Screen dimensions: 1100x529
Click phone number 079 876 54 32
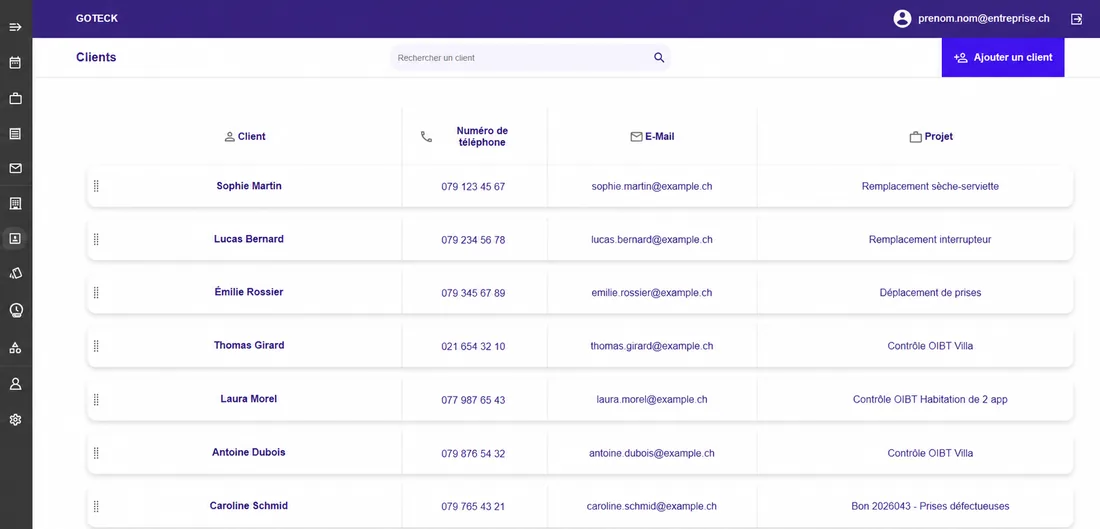(474, 454)
